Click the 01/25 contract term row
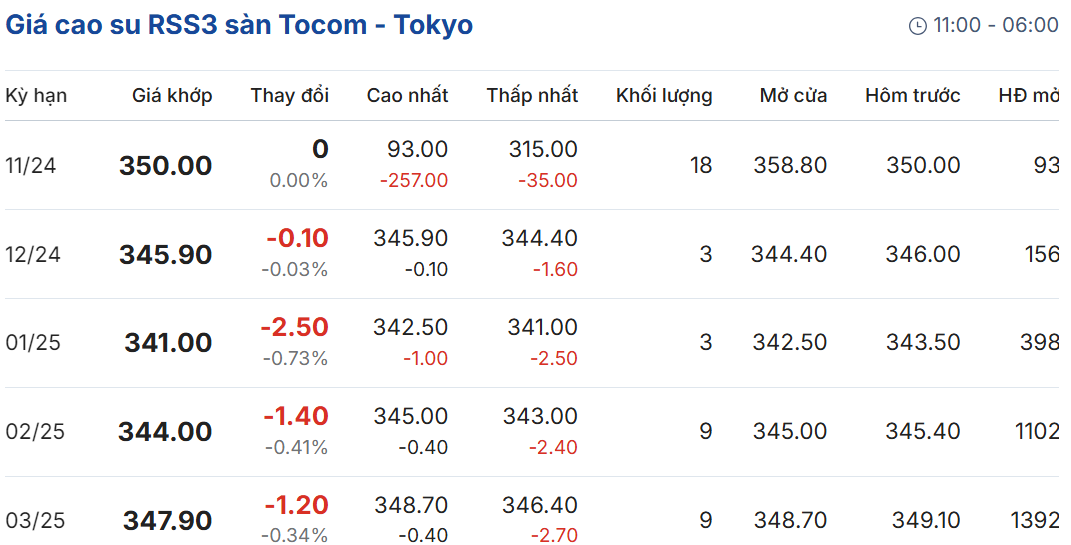Screen dimensions: 1071x545 pyautogui.click(x=532, y=343)
